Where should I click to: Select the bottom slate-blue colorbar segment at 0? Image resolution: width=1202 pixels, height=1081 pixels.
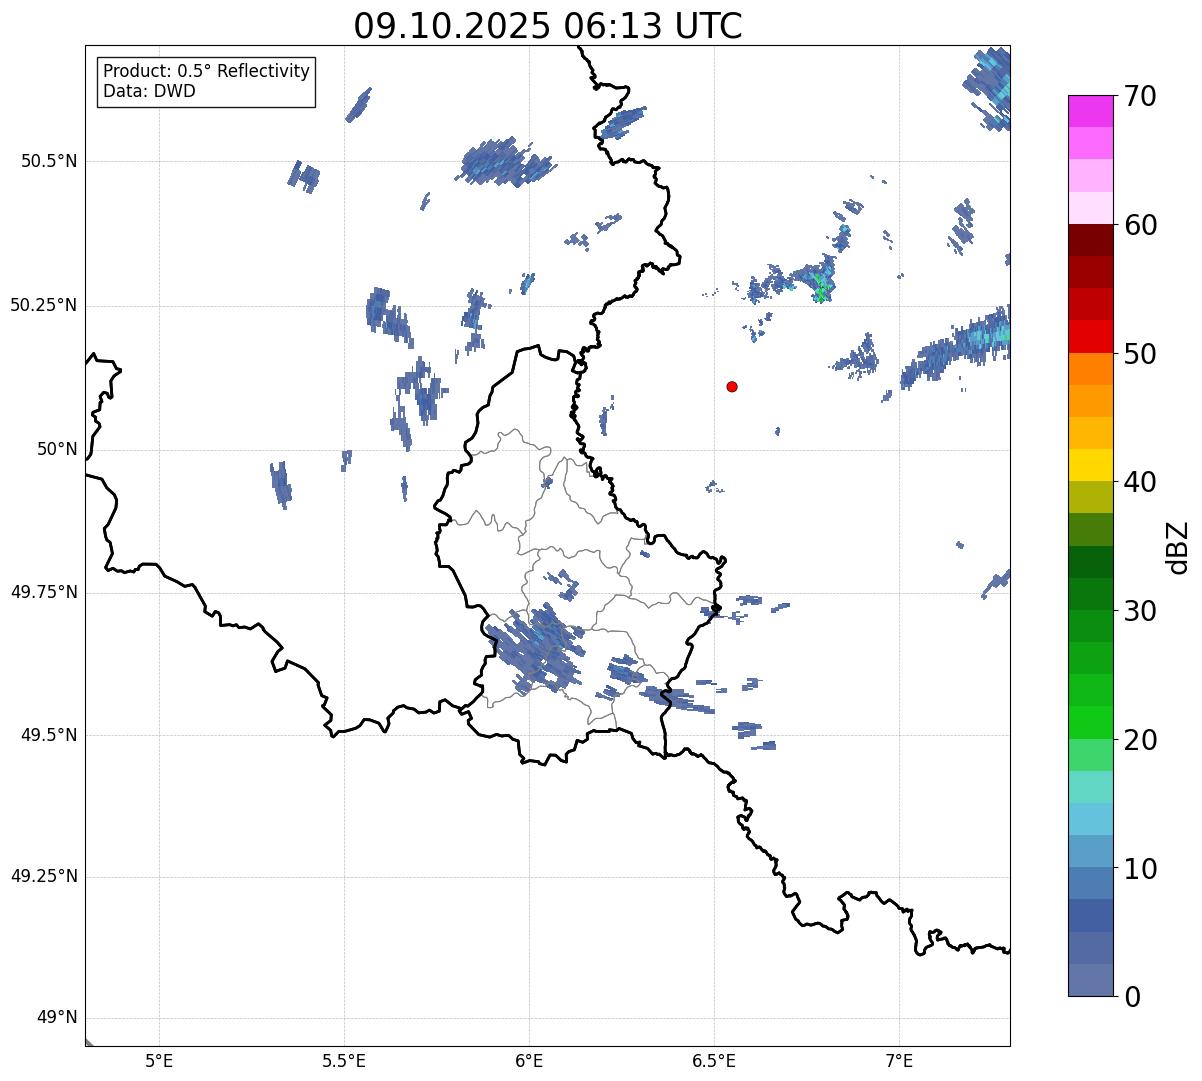[1091, 980]
